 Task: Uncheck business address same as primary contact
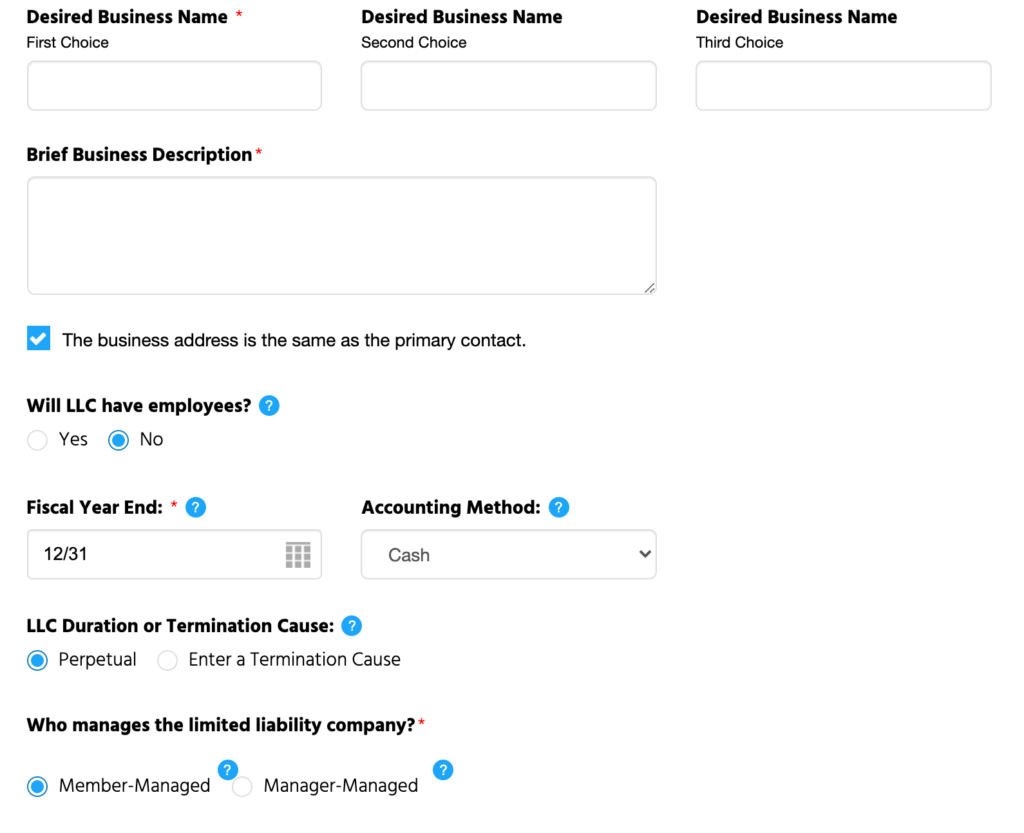39,338
